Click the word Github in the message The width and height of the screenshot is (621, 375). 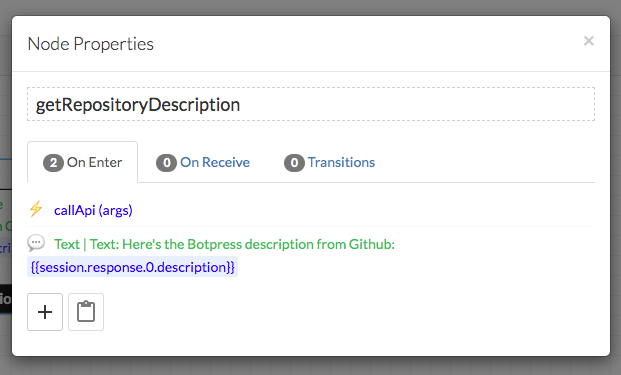pos(370,244)
